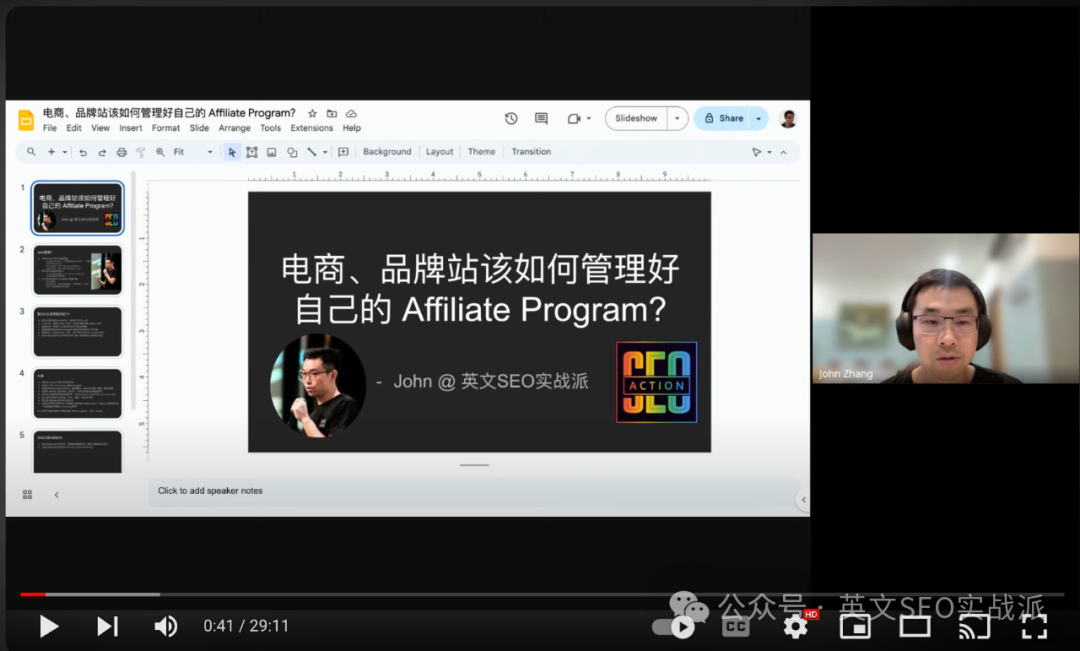Expand the line type dropdown arrow

[x=325, y=152]
